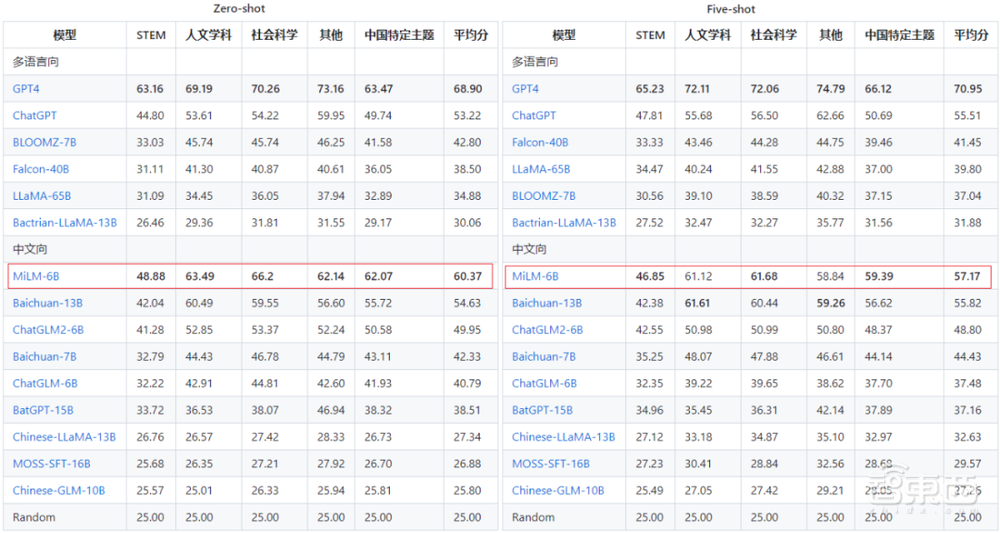Select Falcon-40B link in Five-shot table

[540, 142]
